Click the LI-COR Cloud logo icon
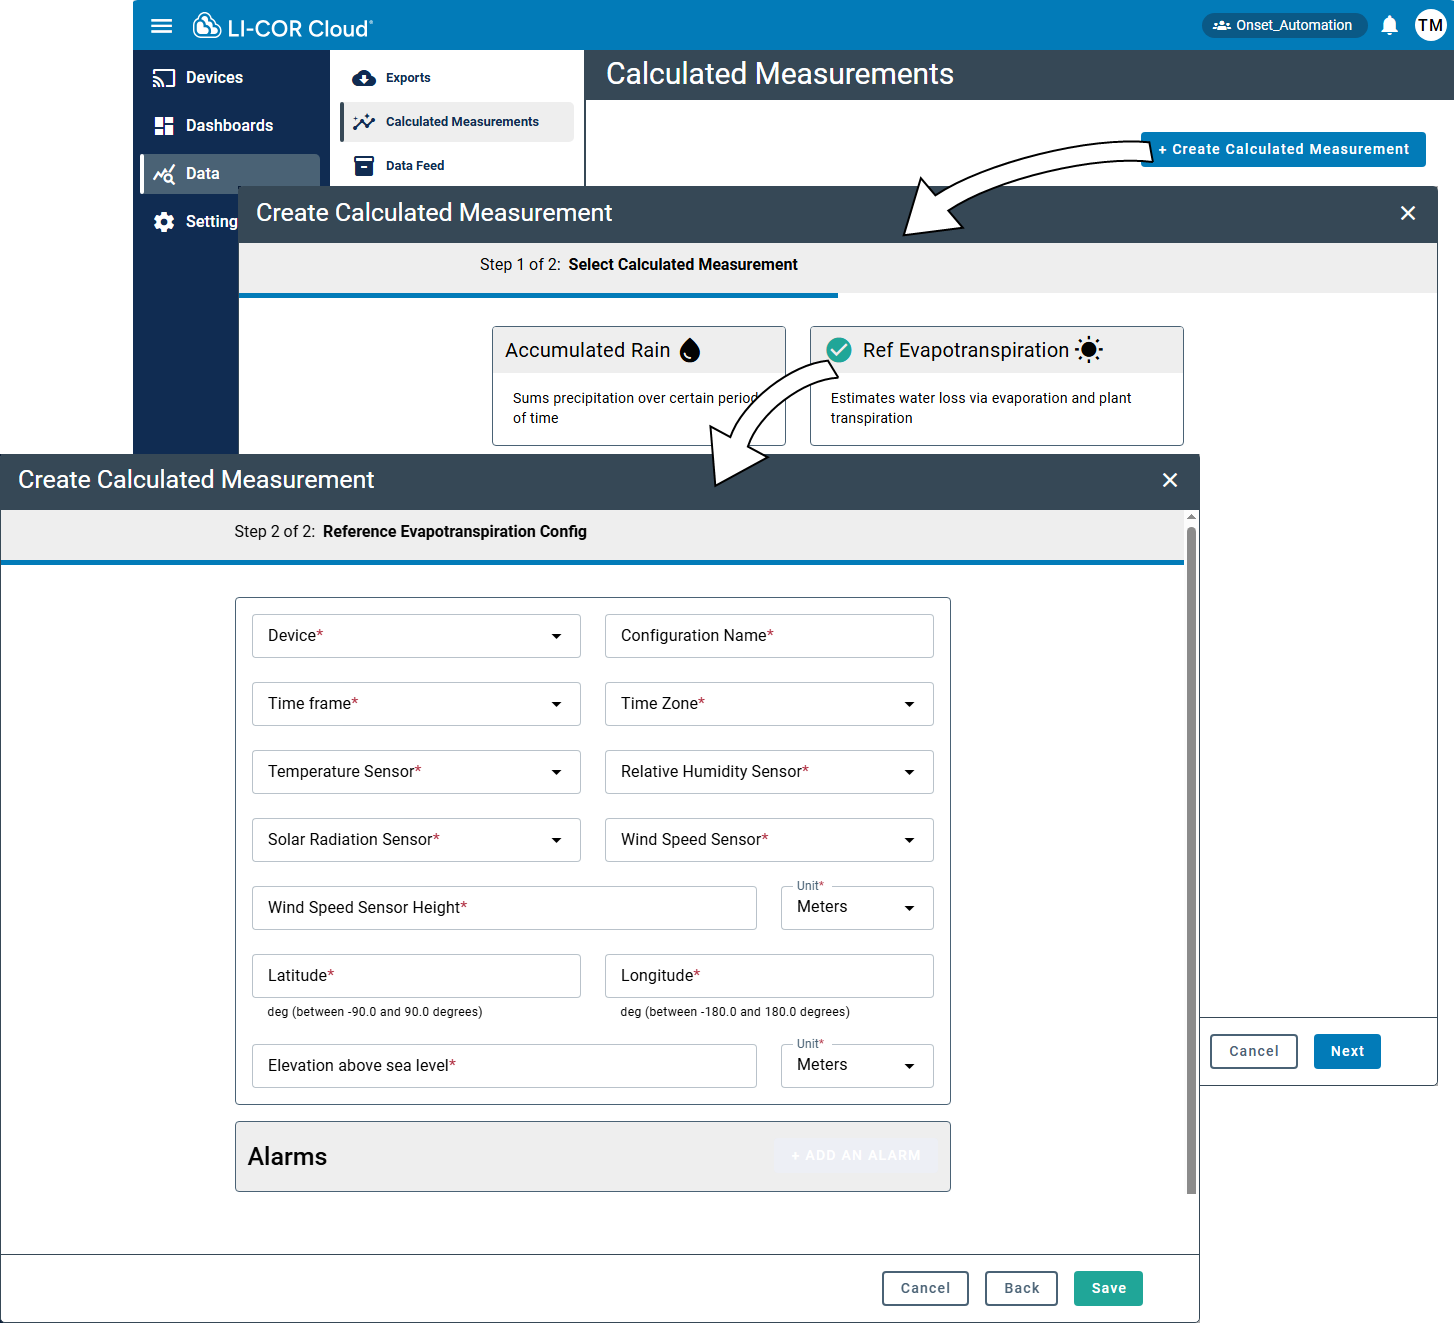 (x=207, y=26)
